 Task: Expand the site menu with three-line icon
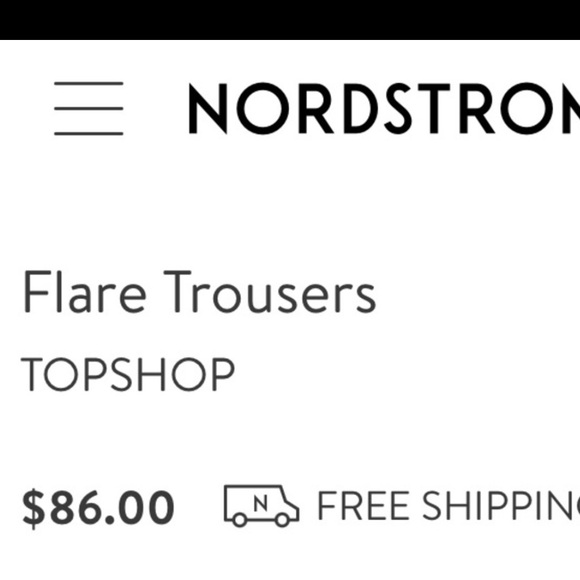89,108
